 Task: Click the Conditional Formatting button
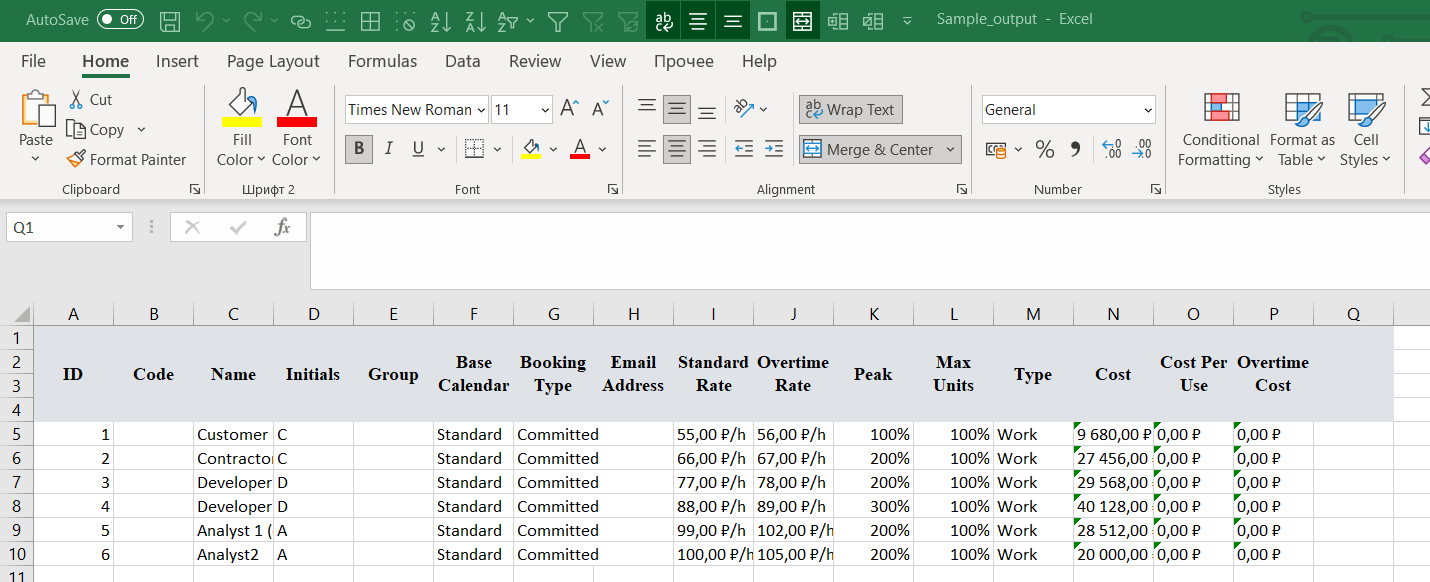[x=1220, y=129]
